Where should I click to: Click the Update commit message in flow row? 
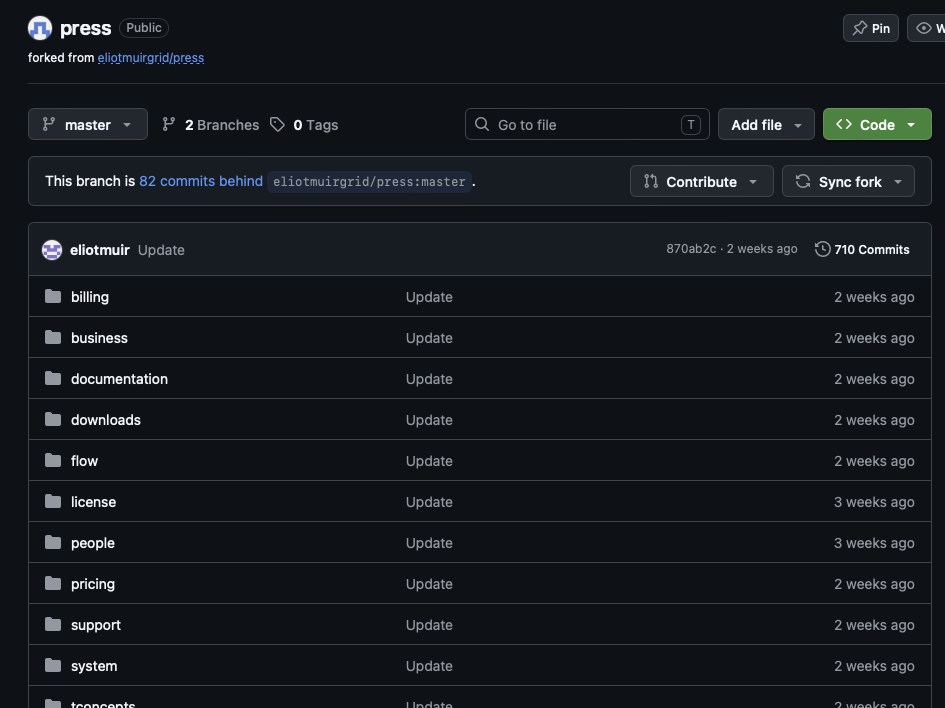(429, 461)
